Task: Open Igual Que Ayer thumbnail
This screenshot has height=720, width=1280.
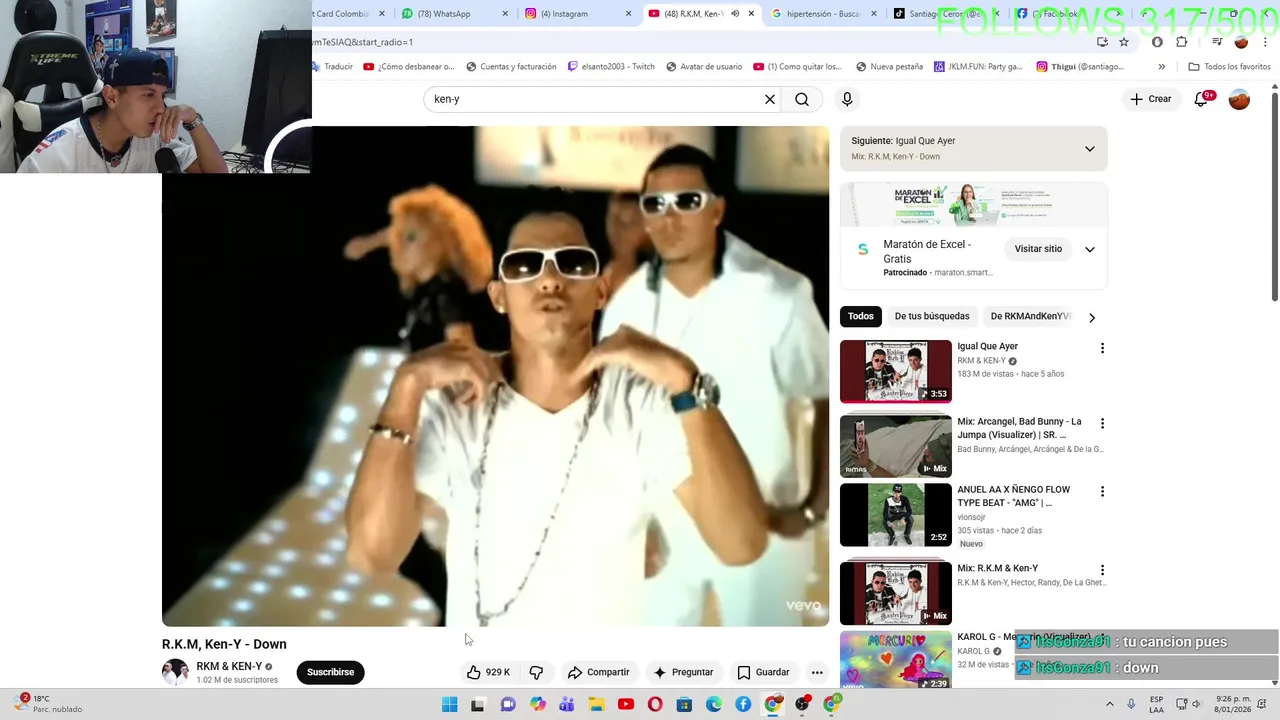Action: click(896, 371)
